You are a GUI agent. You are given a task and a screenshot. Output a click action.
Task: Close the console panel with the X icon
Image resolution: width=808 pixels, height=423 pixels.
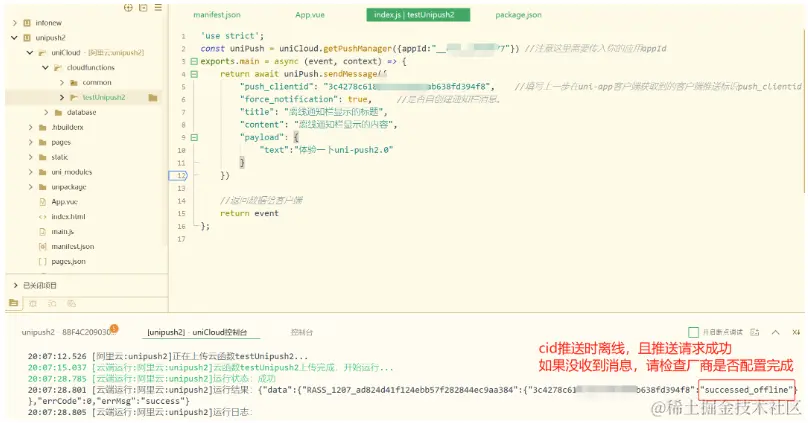click(796, 332)
